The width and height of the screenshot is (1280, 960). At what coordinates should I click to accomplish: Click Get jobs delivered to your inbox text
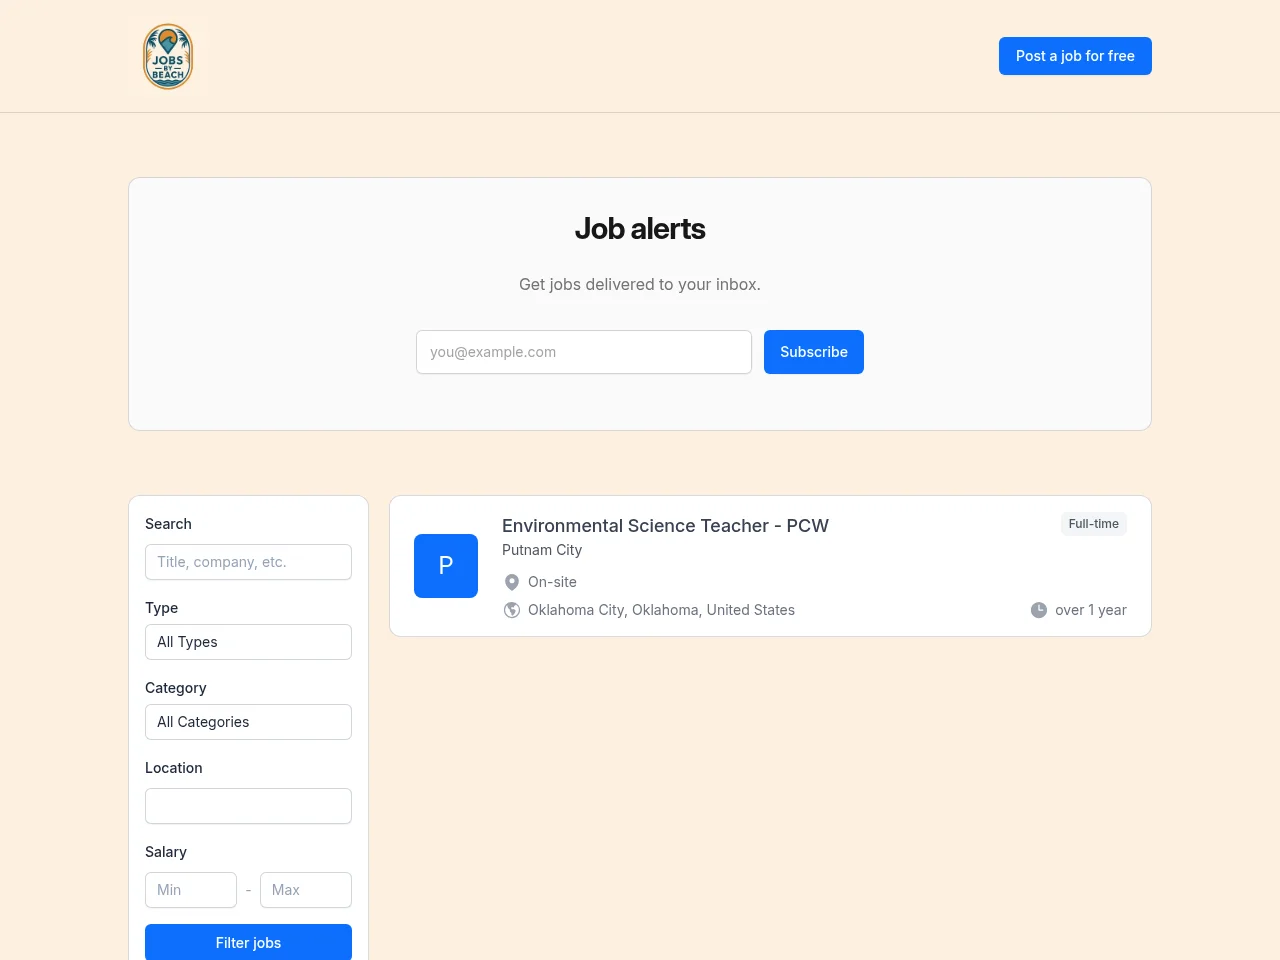tap(640, 284)
